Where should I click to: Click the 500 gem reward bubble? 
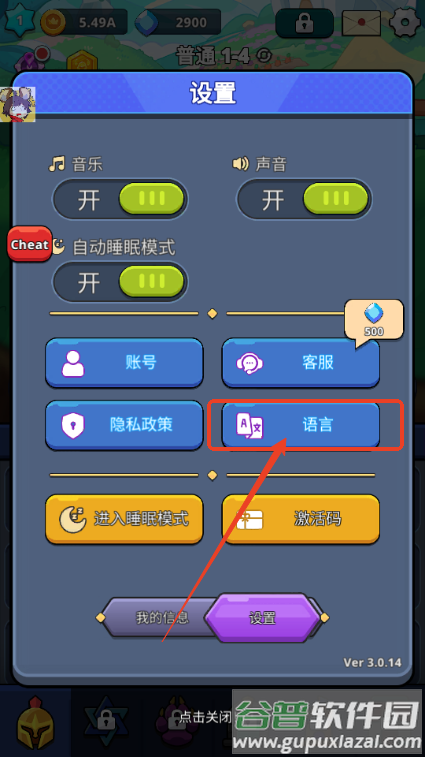coord(374,321)
